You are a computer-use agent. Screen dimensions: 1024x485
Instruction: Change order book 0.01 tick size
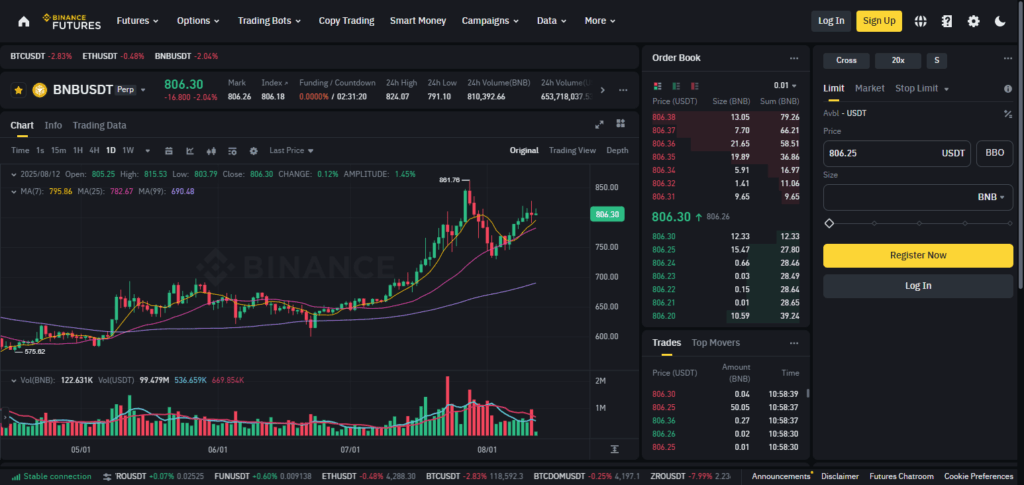click(785, 86)
